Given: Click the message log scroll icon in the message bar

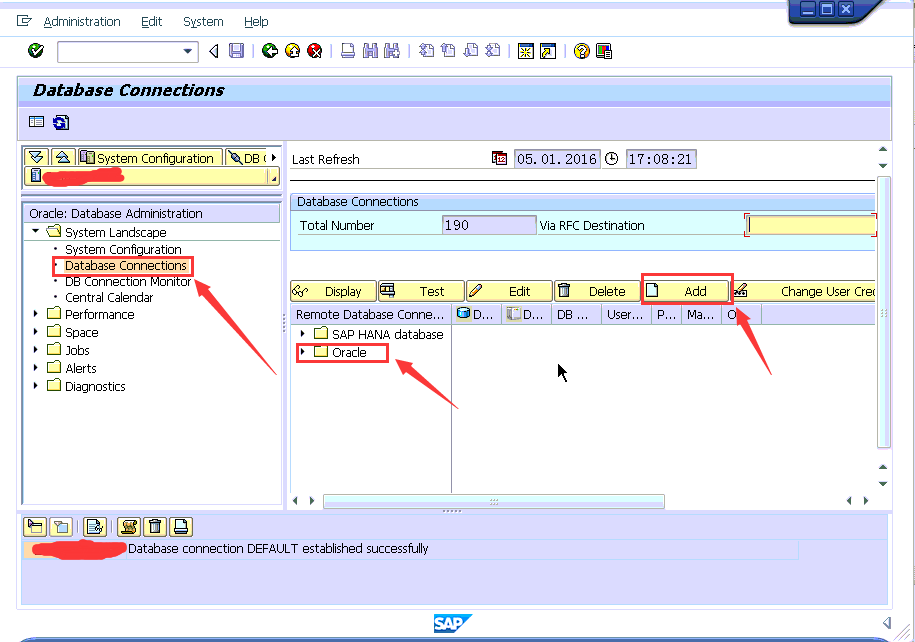Looking at the screenshot, I should click(x=128, y=527).
